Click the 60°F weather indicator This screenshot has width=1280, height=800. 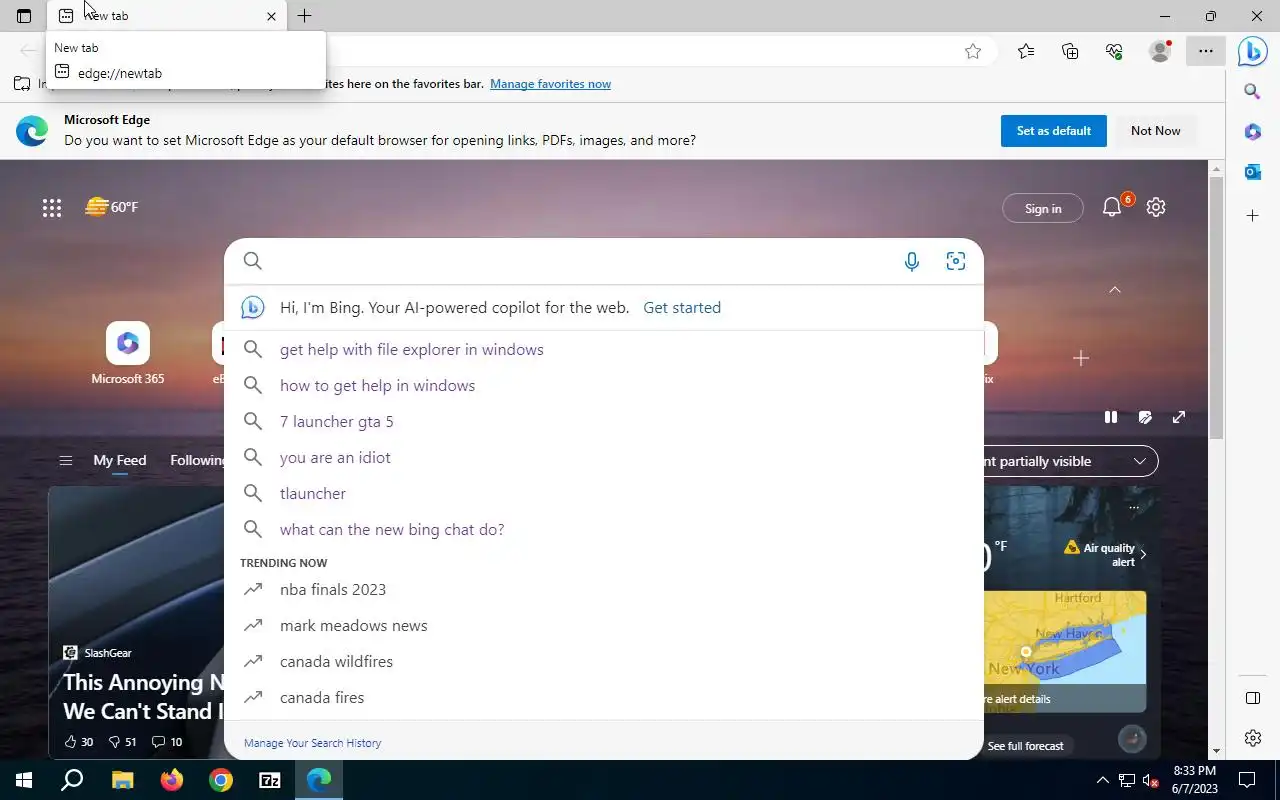tap(111, 207)
